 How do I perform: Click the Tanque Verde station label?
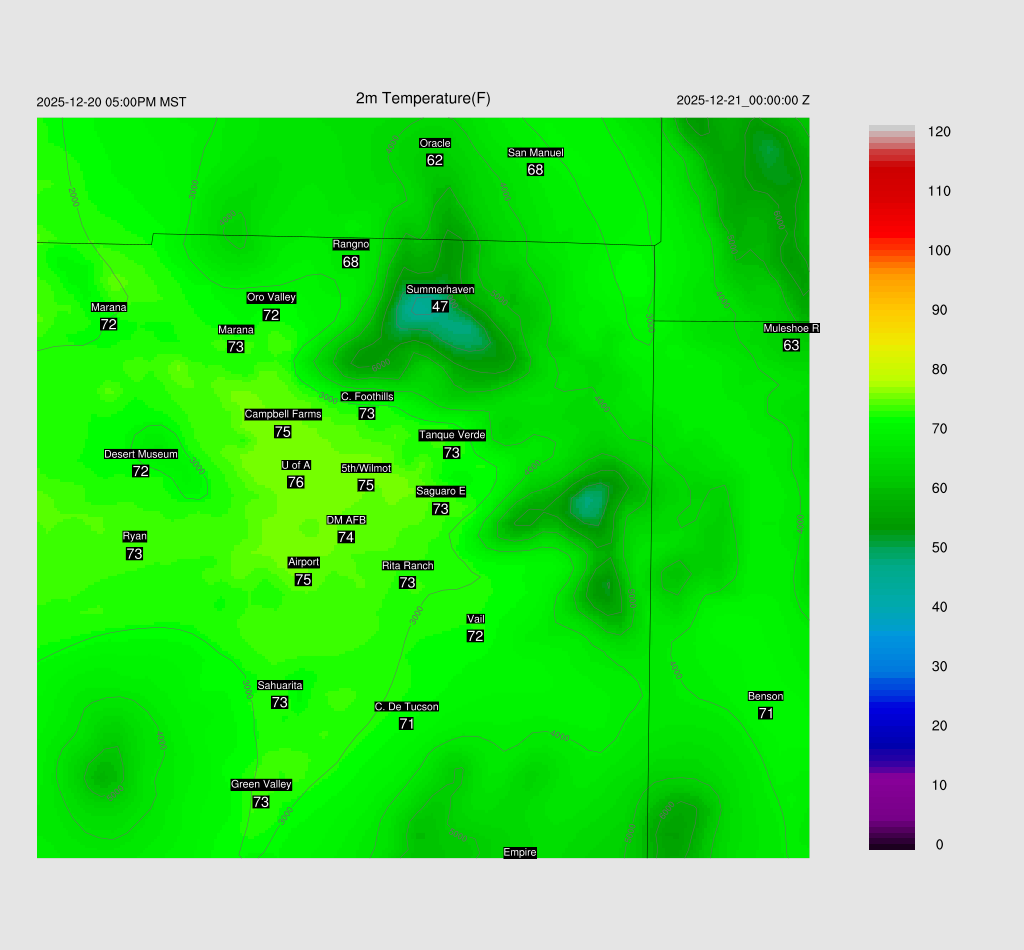tap(452, 435)
